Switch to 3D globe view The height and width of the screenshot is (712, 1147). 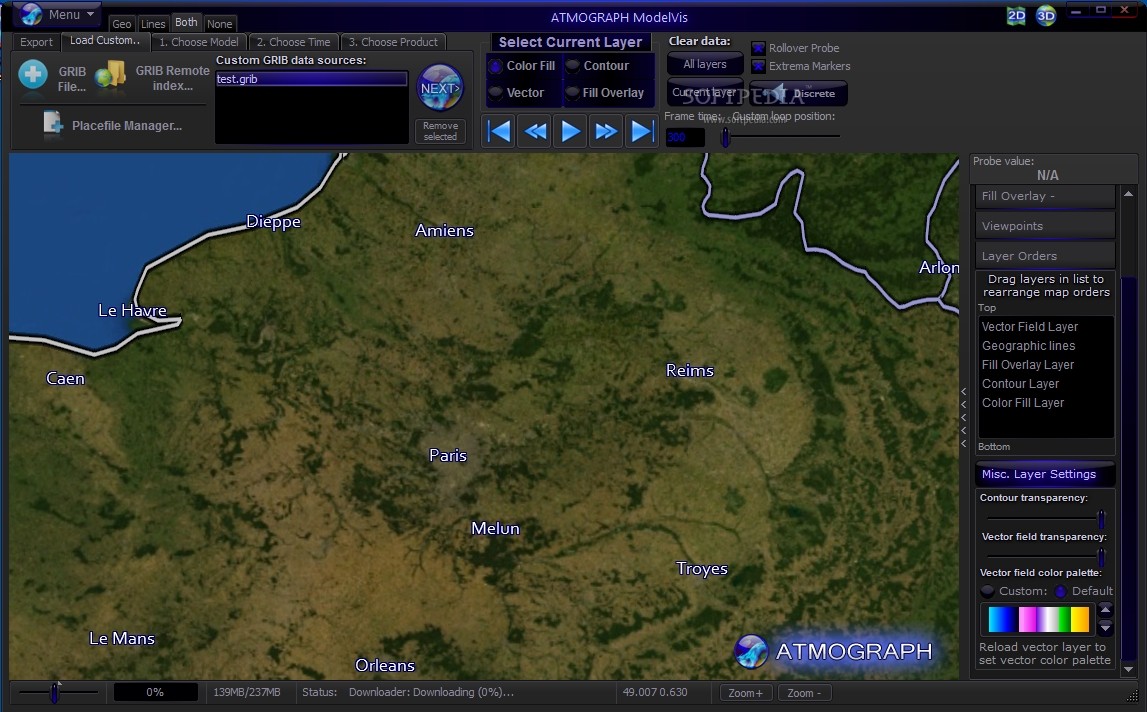pyautogui.click(x=1046, y=15)
